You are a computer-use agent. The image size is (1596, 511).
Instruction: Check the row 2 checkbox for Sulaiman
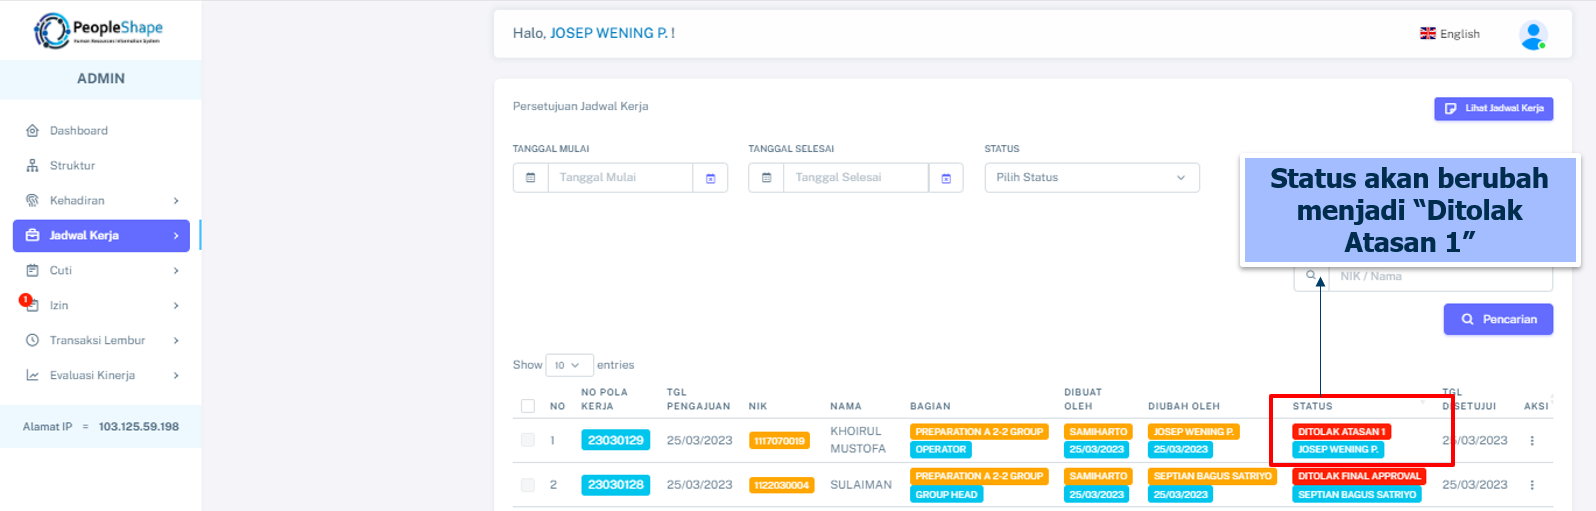click(x=528, y=485)
